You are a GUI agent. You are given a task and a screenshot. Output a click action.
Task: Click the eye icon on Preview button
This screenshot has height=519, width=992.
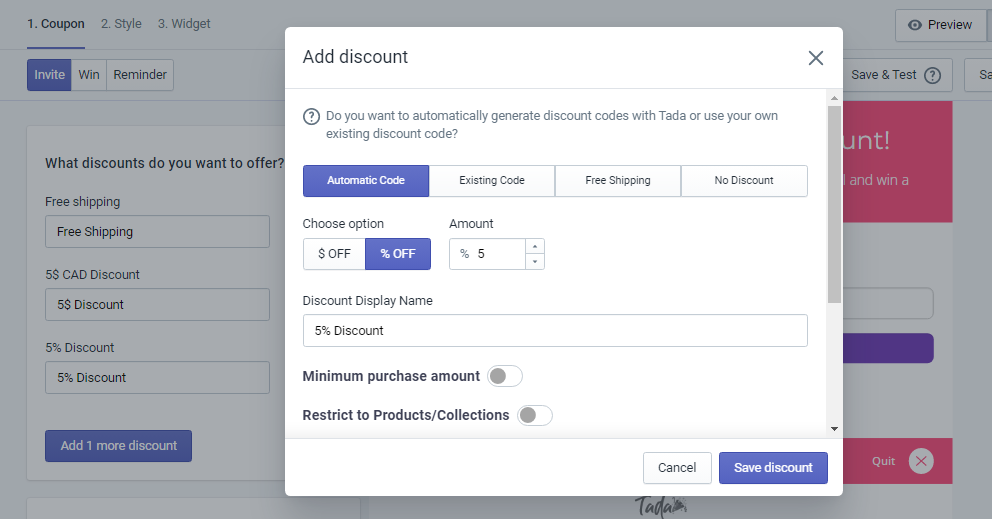pyautogui.click(x=914, y=25)
